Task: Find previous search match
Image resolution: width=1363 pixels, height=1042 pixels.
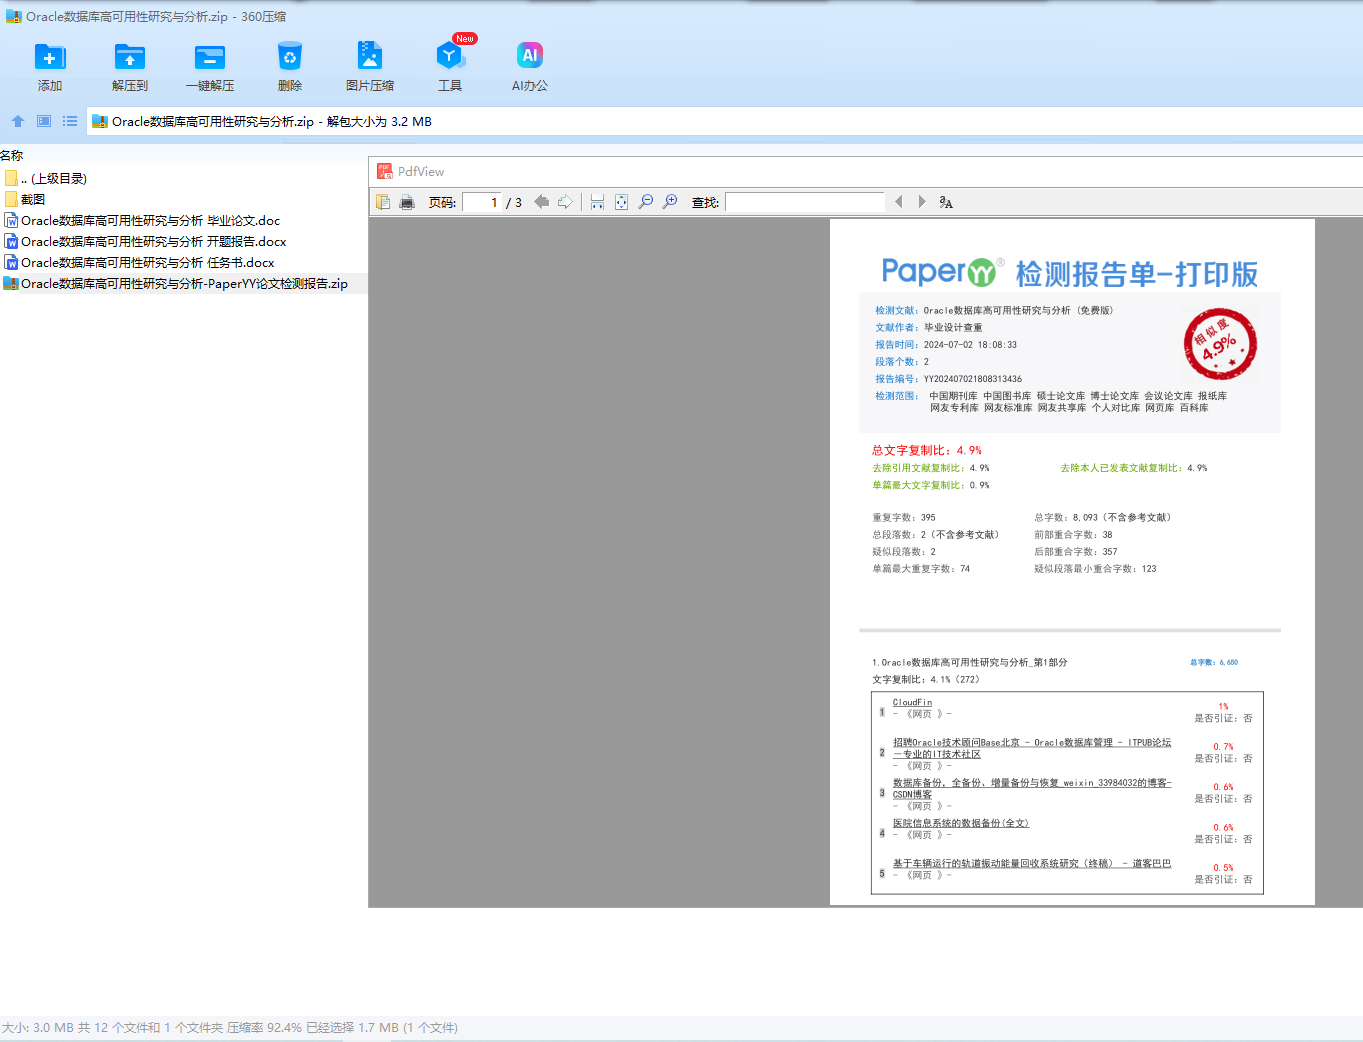Action: (x=898, y=202)
